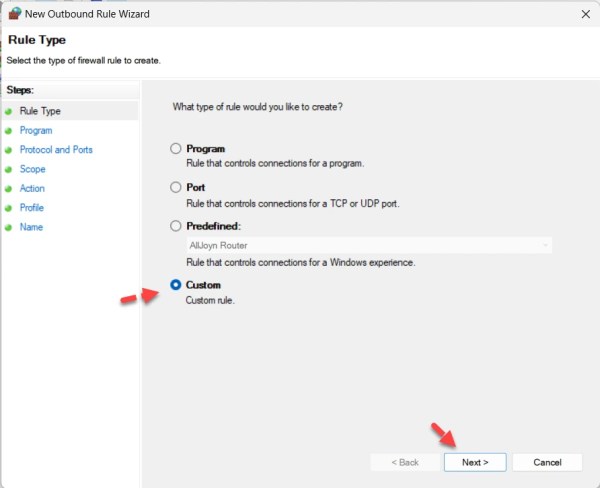Jump to the Program step

point(36,130)
